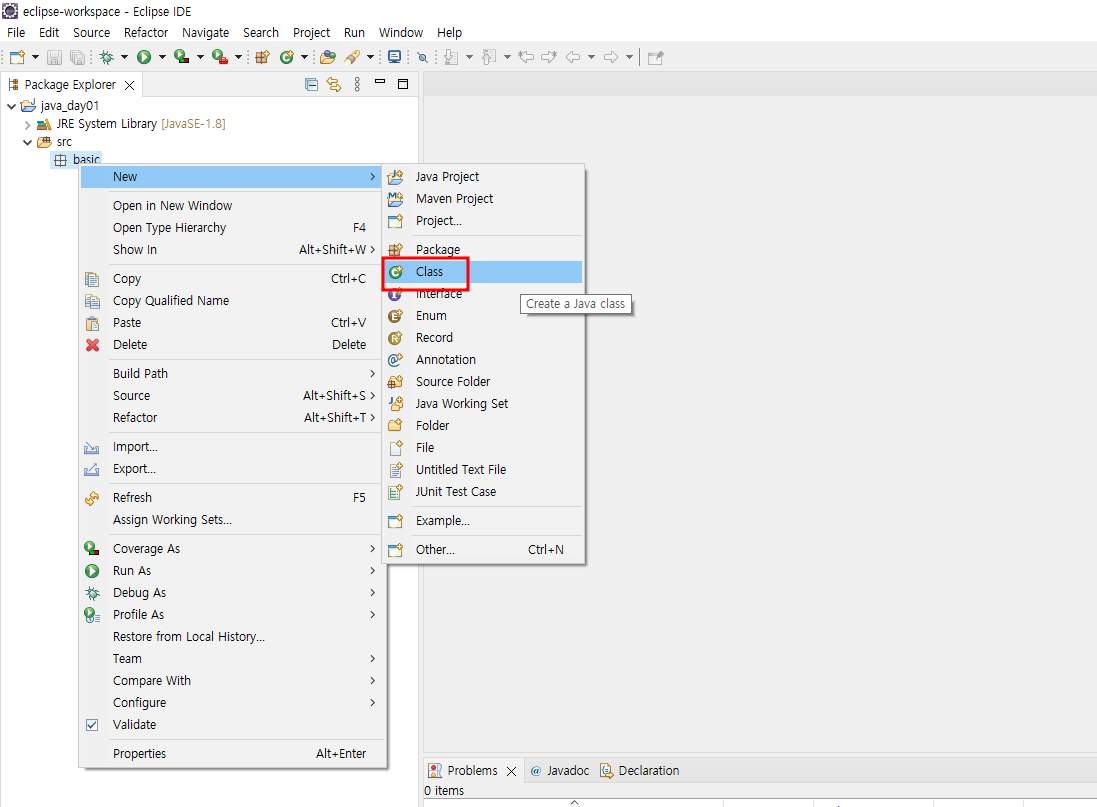
Task: Choose Source Folder from New submenu
Action: pos(484,381)
